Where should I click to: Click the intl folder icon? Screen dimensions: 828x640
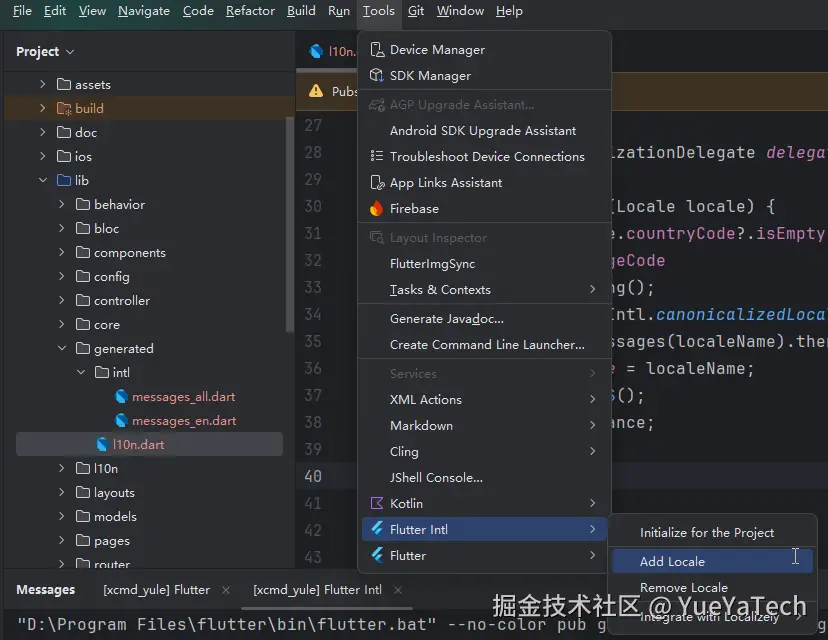pos(102,373)
